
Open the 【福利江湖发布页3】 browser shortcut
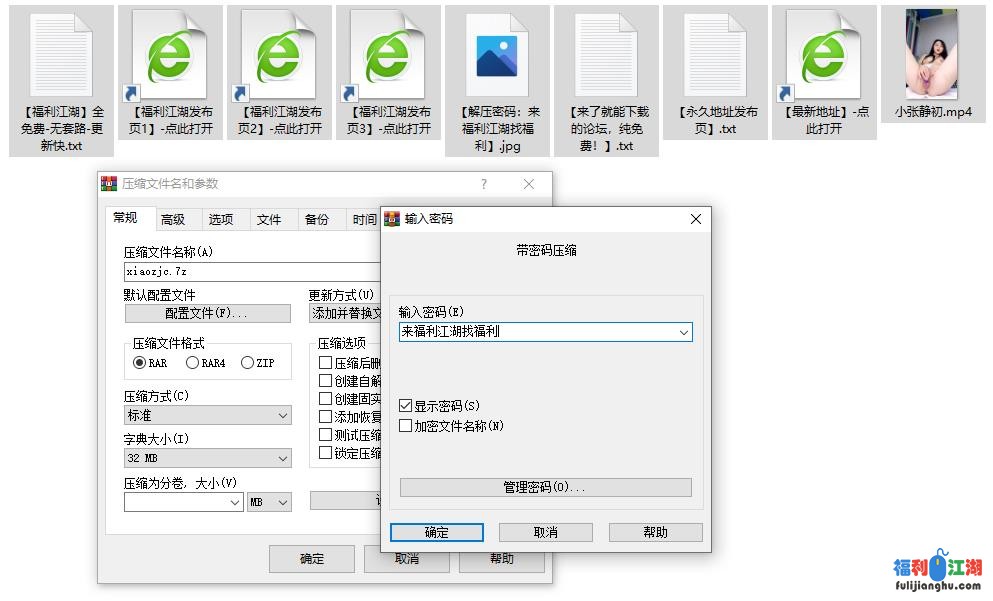coord(387,55)
